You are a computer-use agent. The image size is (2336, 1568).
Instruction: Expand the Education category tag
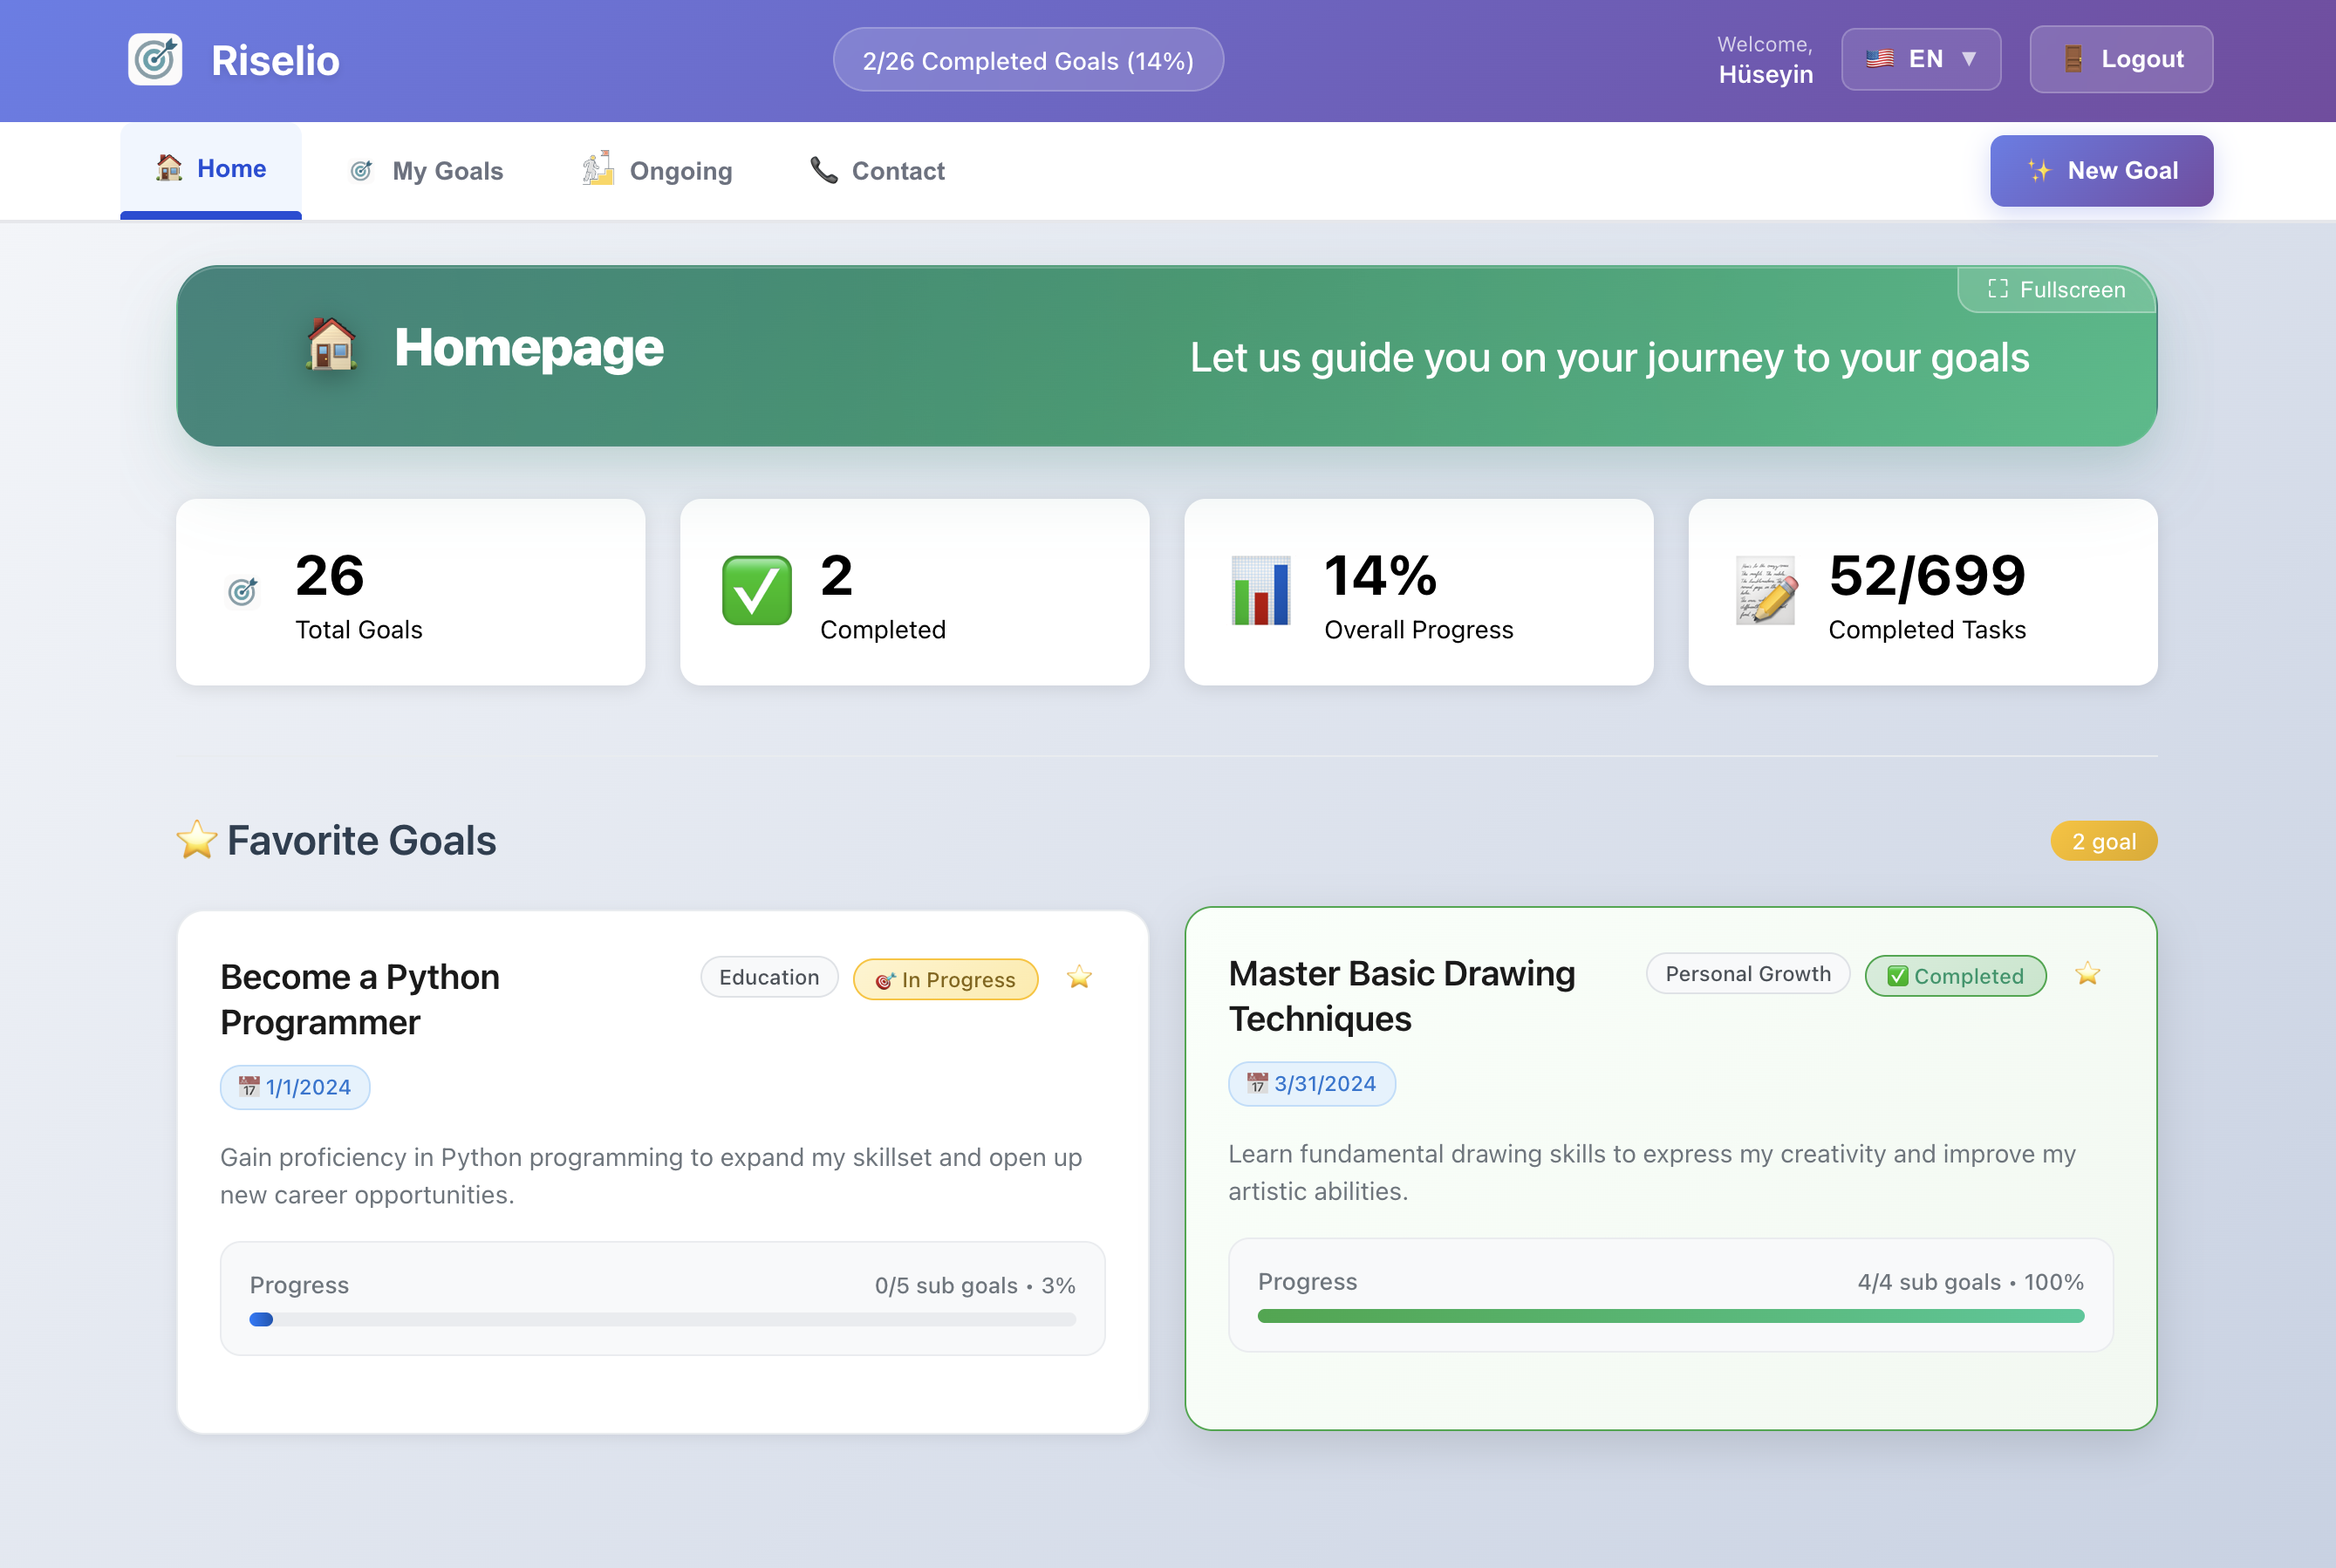tap(769, 977)
